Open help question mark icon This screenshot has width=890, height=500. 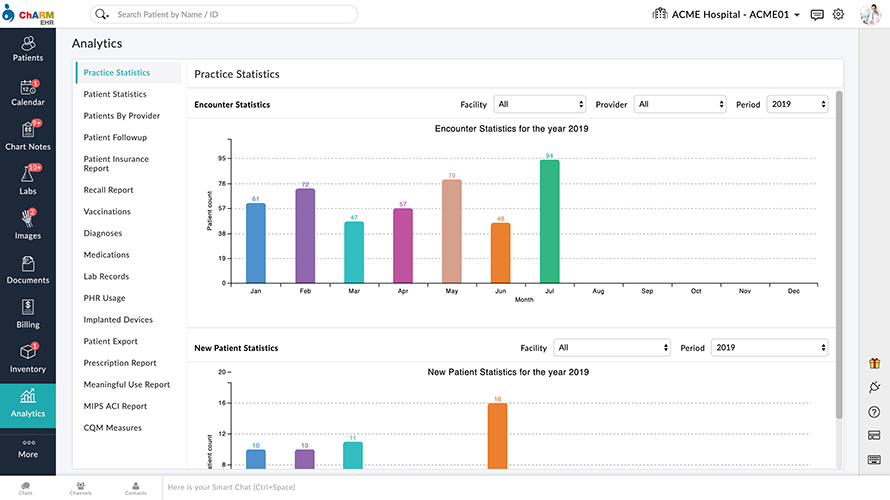click(874, 412)
